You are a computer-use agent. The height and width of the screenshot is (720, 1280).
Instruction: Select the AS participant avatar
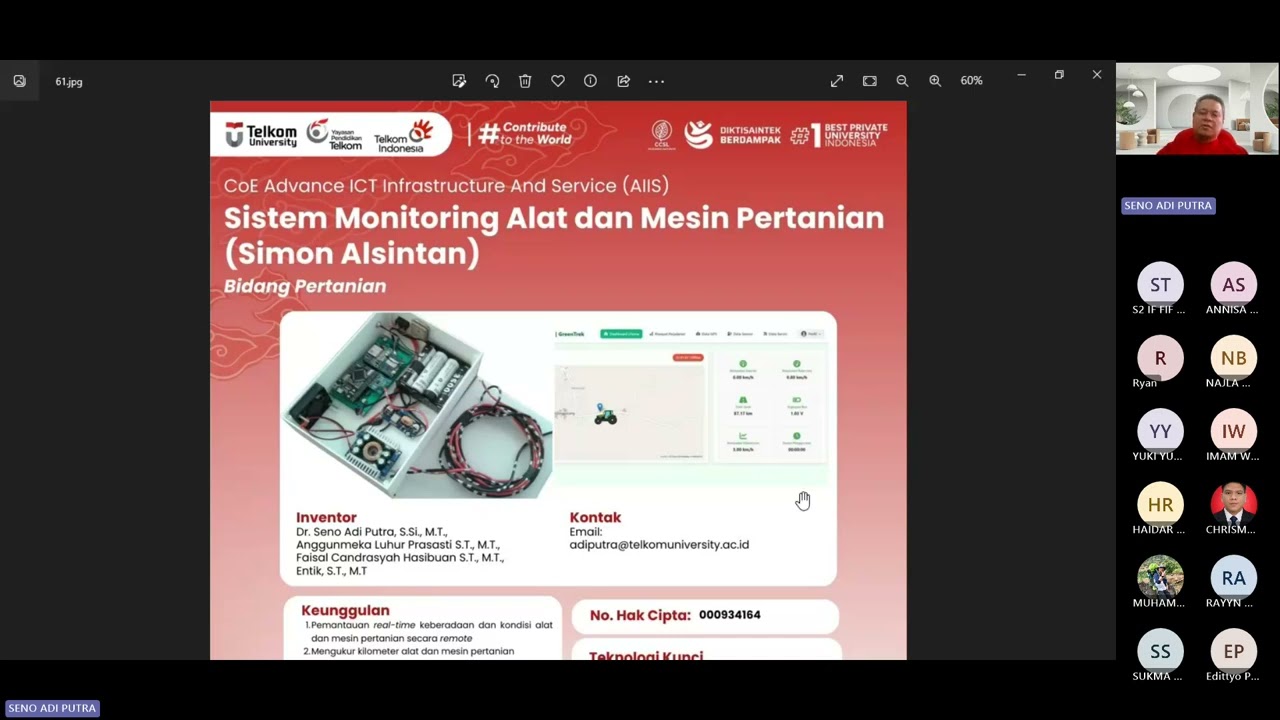click(x=1234, y=285)
